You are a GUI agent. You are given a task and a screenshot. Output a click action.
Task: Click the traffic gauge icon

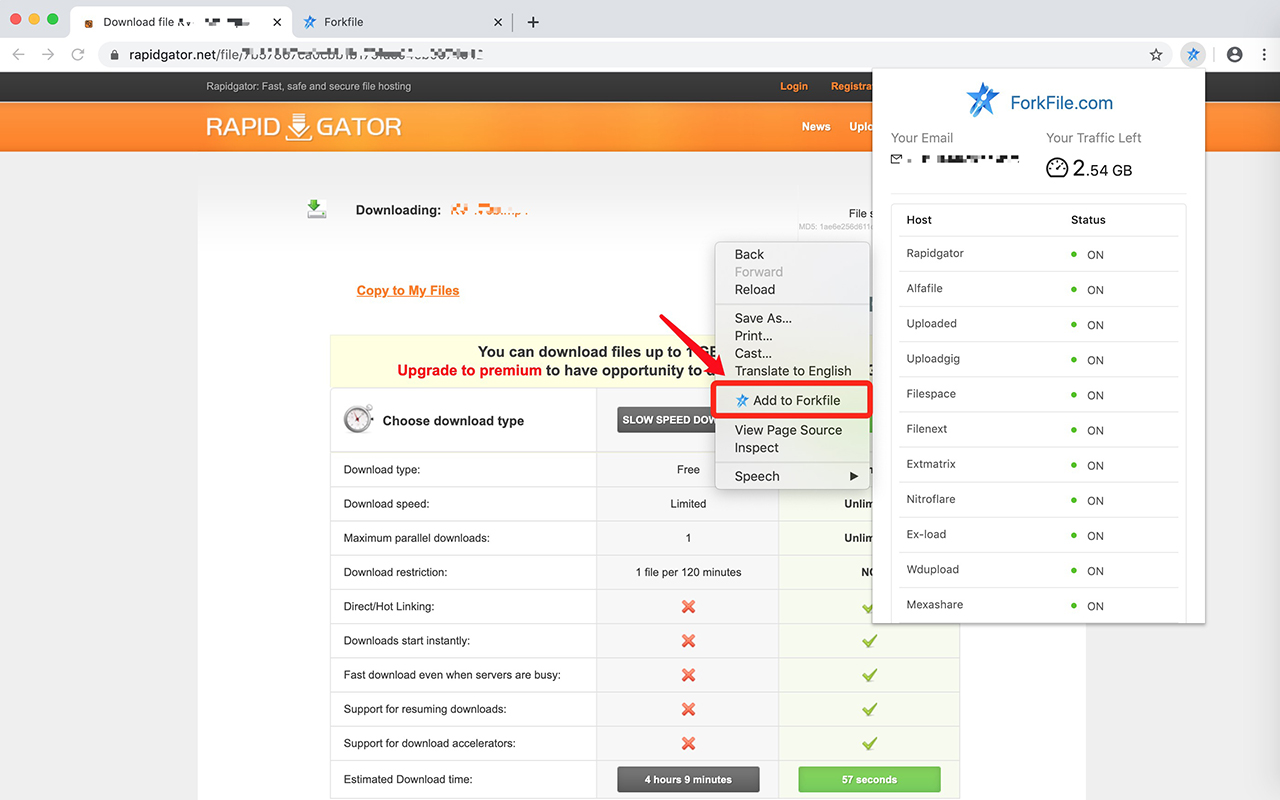click(x=1057, y=168)
